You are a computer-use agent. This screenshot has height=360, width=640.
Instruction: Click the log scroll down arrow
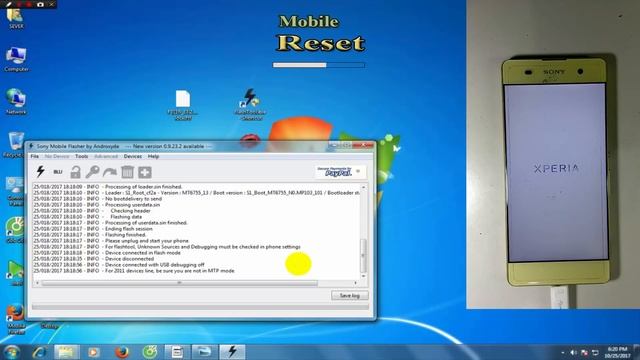363,276
